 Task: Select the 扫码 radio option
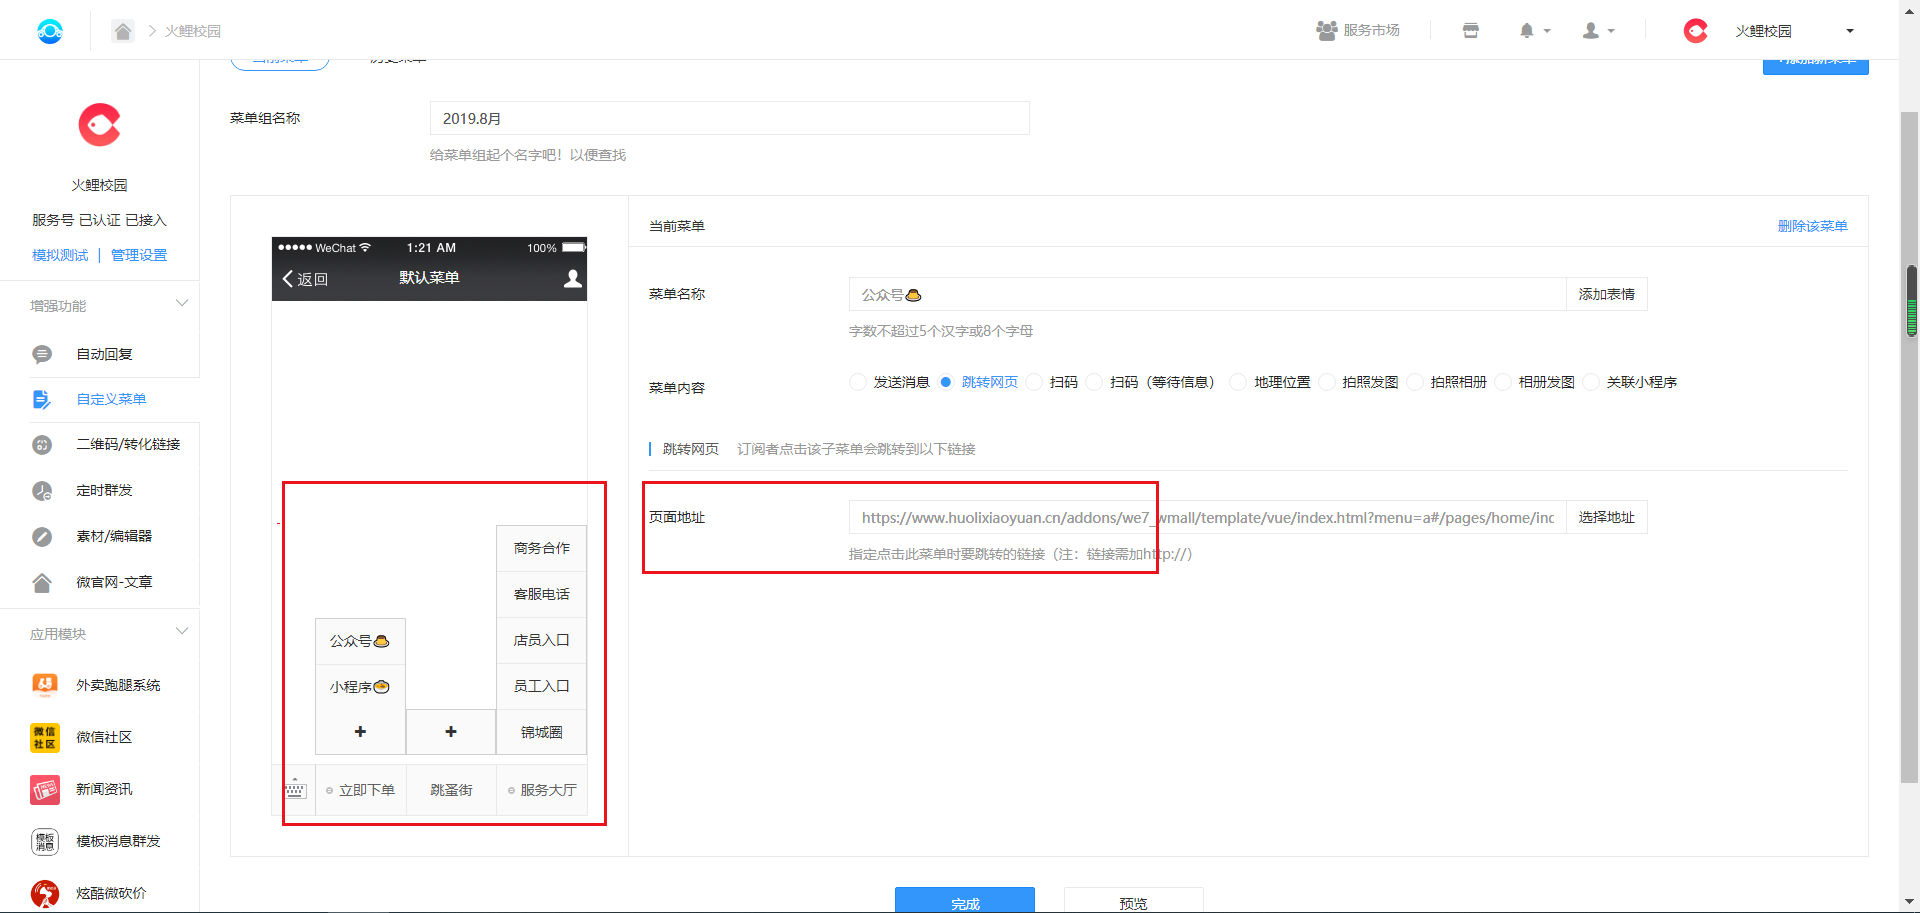1034,382
